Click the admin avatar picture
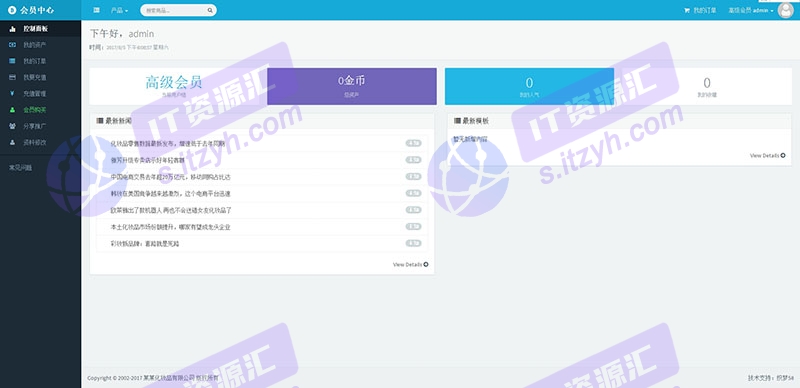This screenshot has width=800, height=388. [x=785, y=10]
